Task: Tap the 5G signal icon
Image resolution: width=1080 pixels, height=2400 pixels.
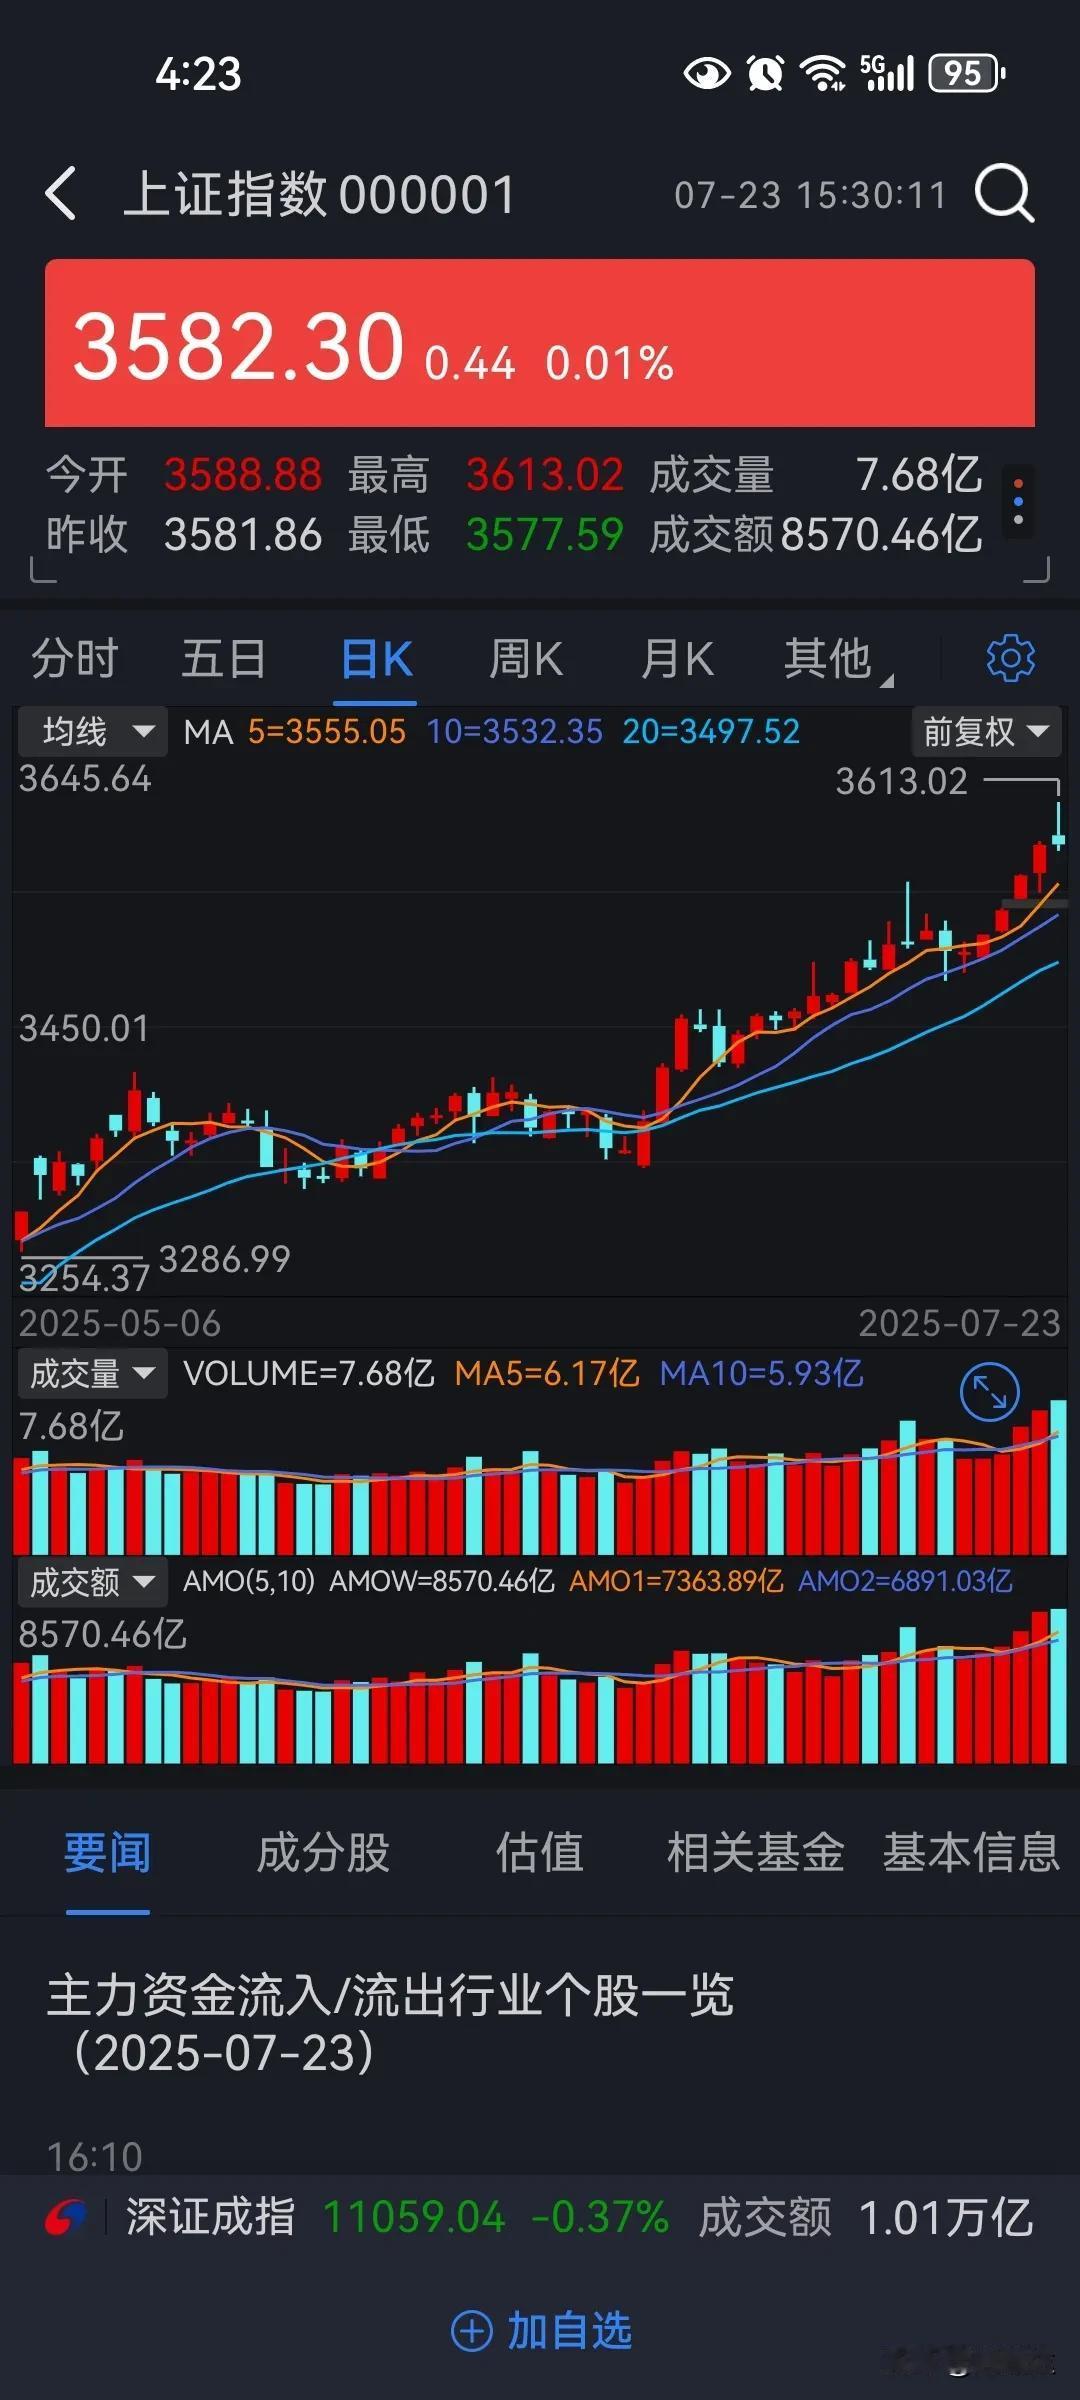Action: coord(887,73)
